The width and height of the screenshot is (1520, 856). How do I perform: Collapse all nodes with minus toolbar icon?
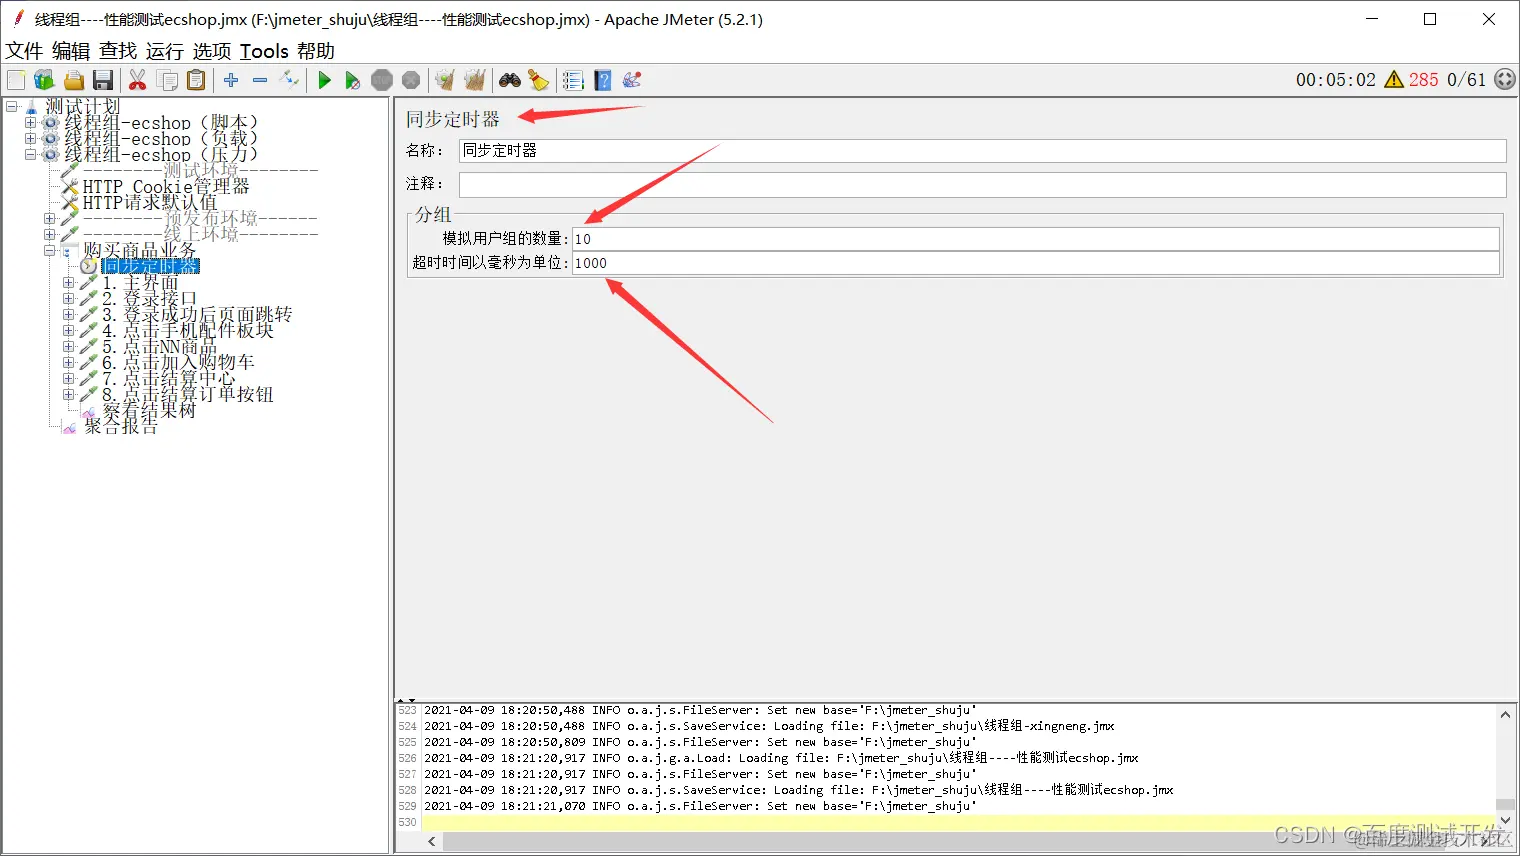click(260, 80)
